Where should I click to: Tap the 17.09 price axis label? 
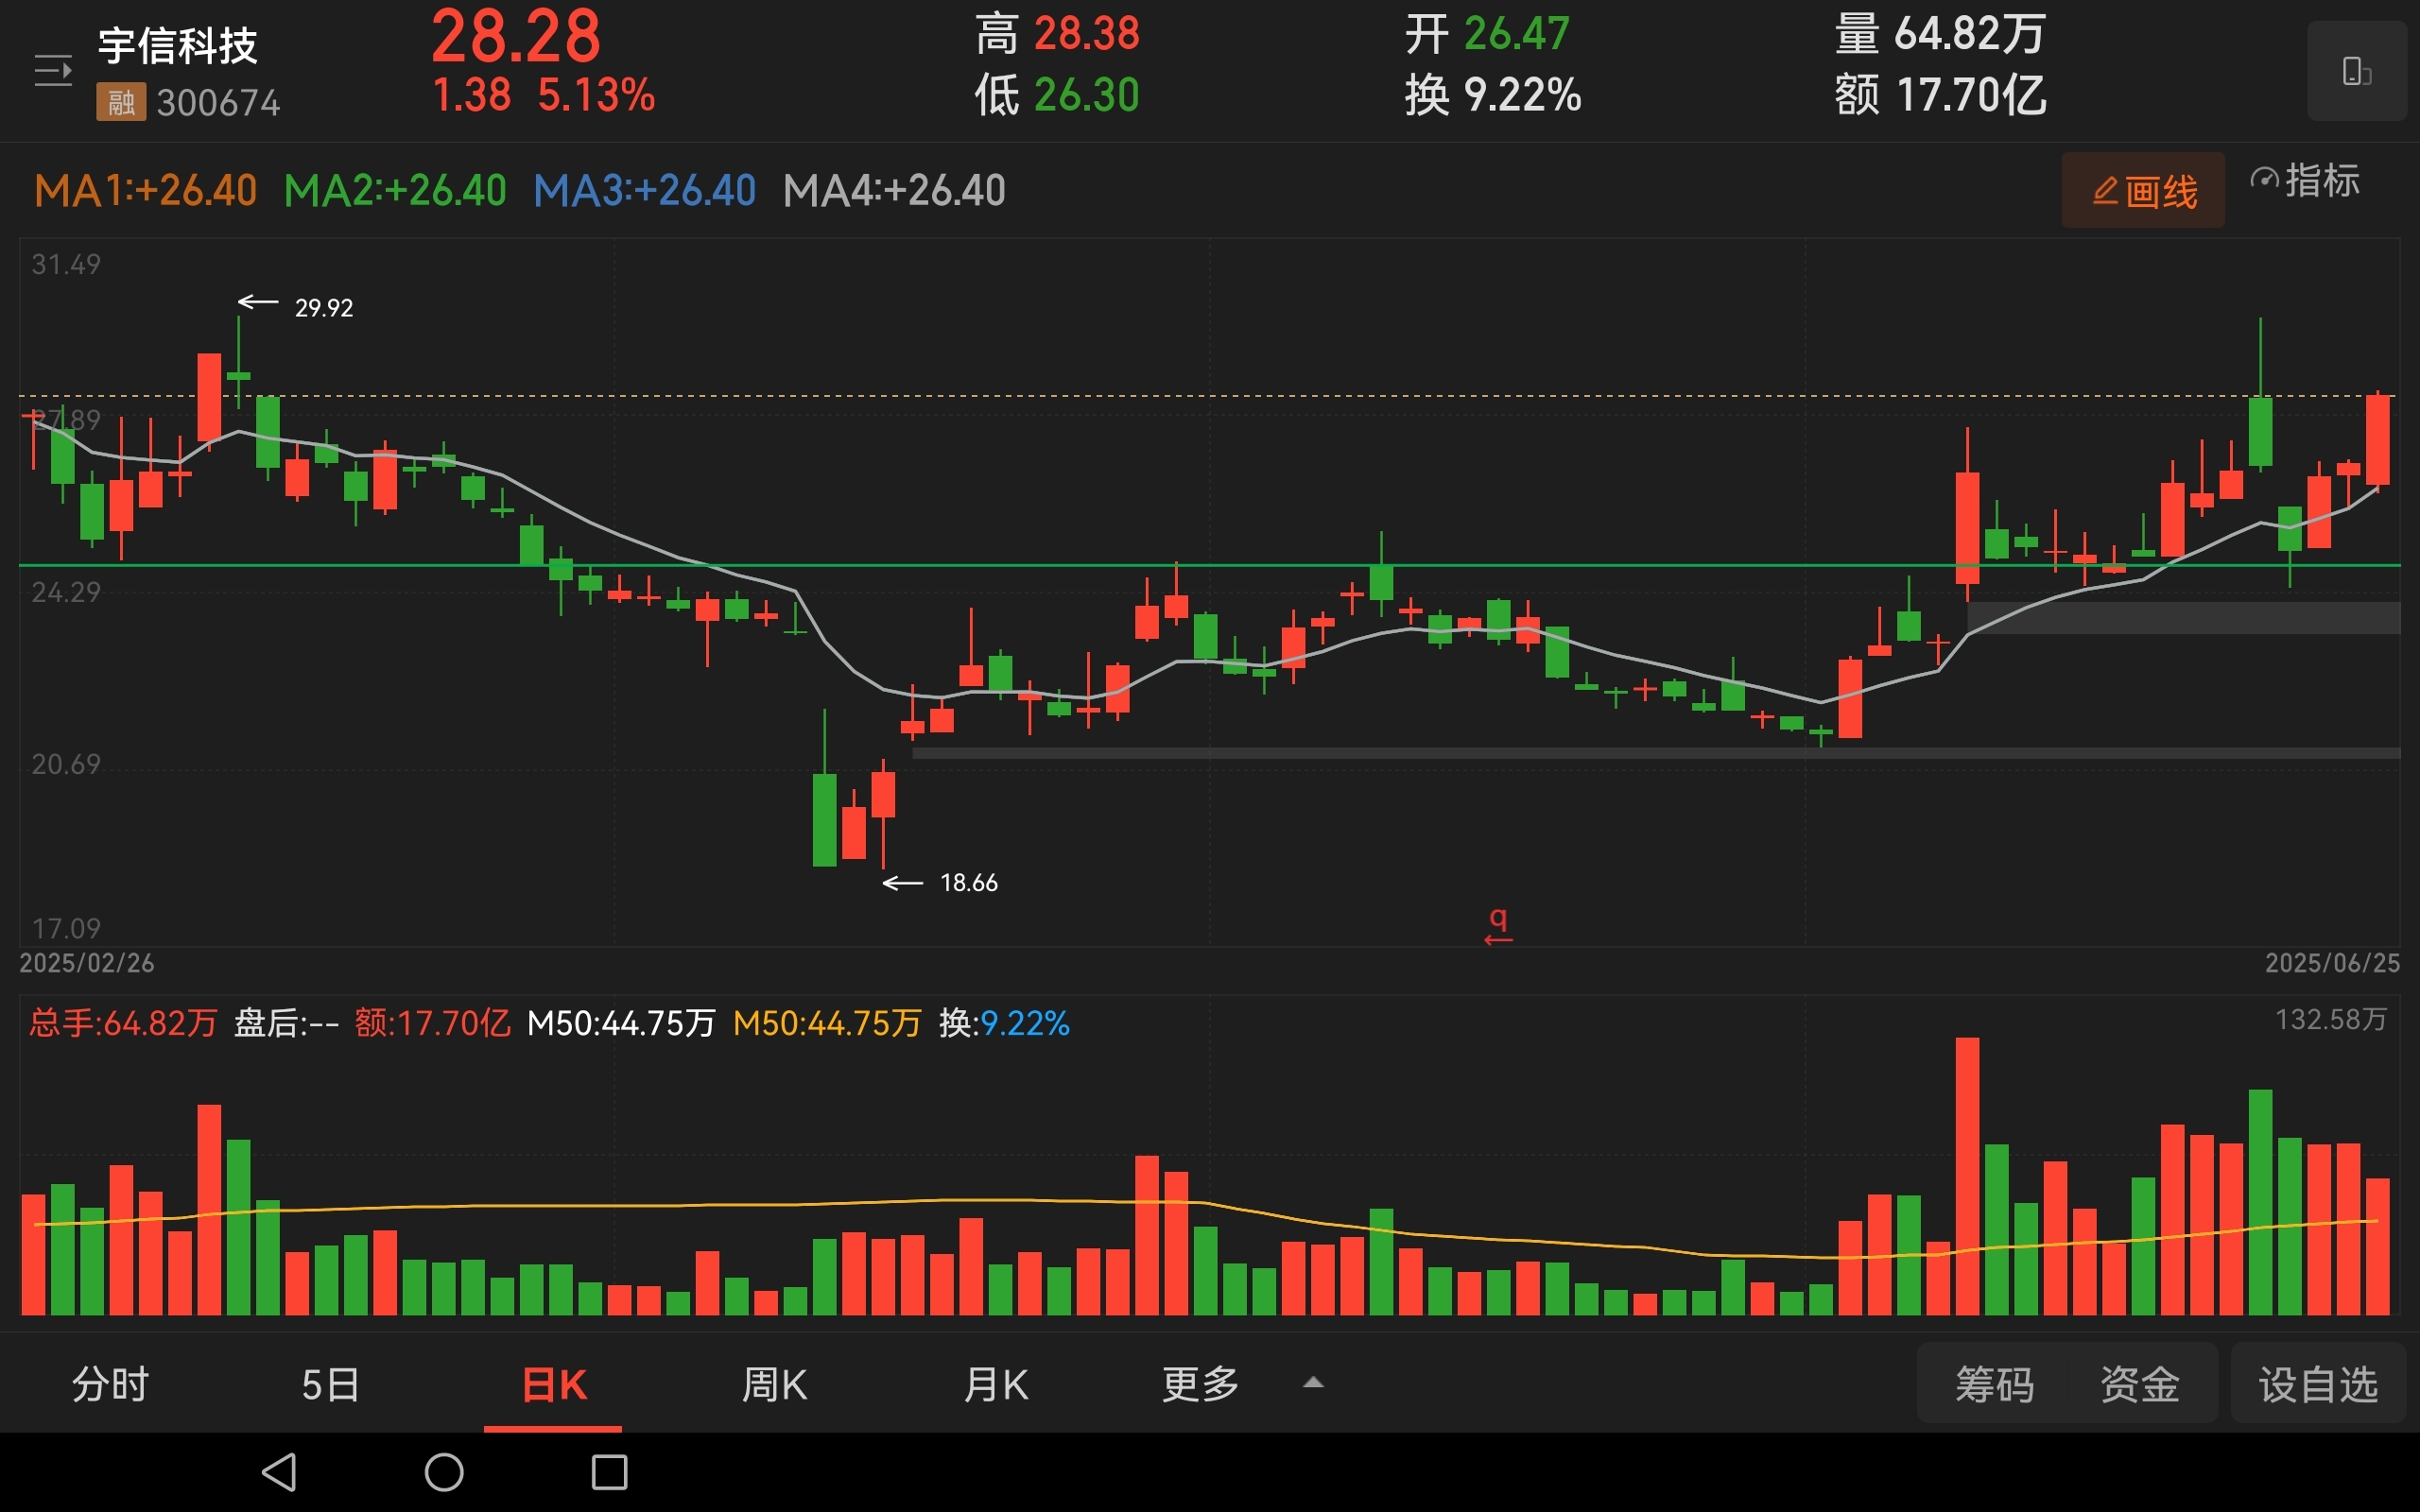66,928
